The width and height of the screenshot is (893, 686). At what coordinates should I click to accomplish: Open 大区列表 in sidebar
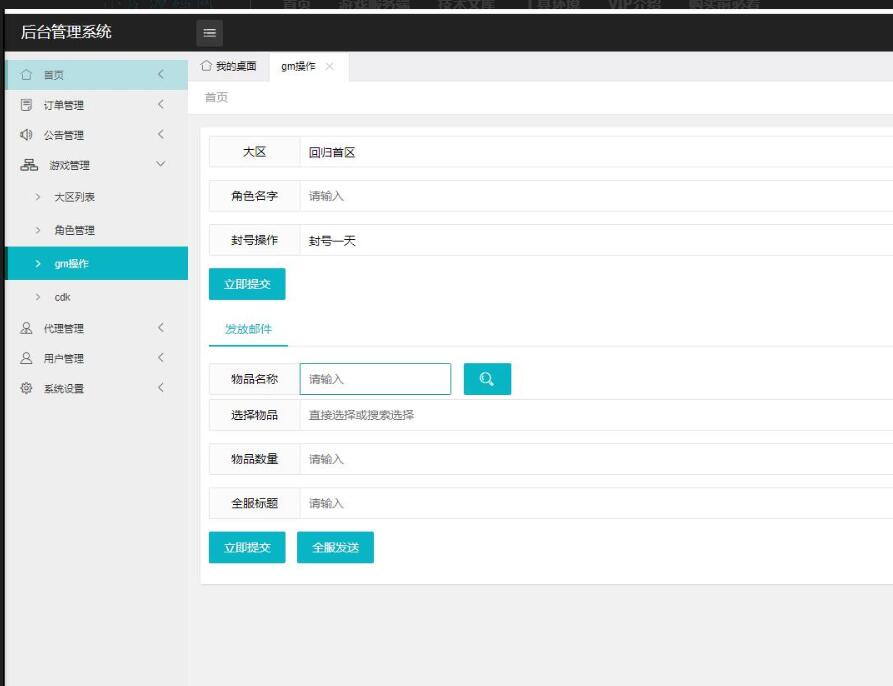coord(75,197)
